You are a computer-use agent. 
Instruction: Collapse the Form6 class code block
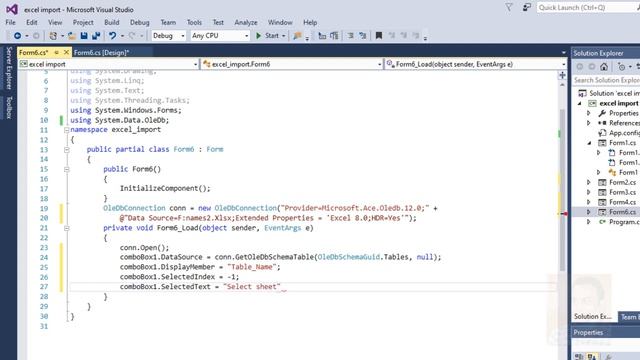pyautogui.click(x=66, y=150)
